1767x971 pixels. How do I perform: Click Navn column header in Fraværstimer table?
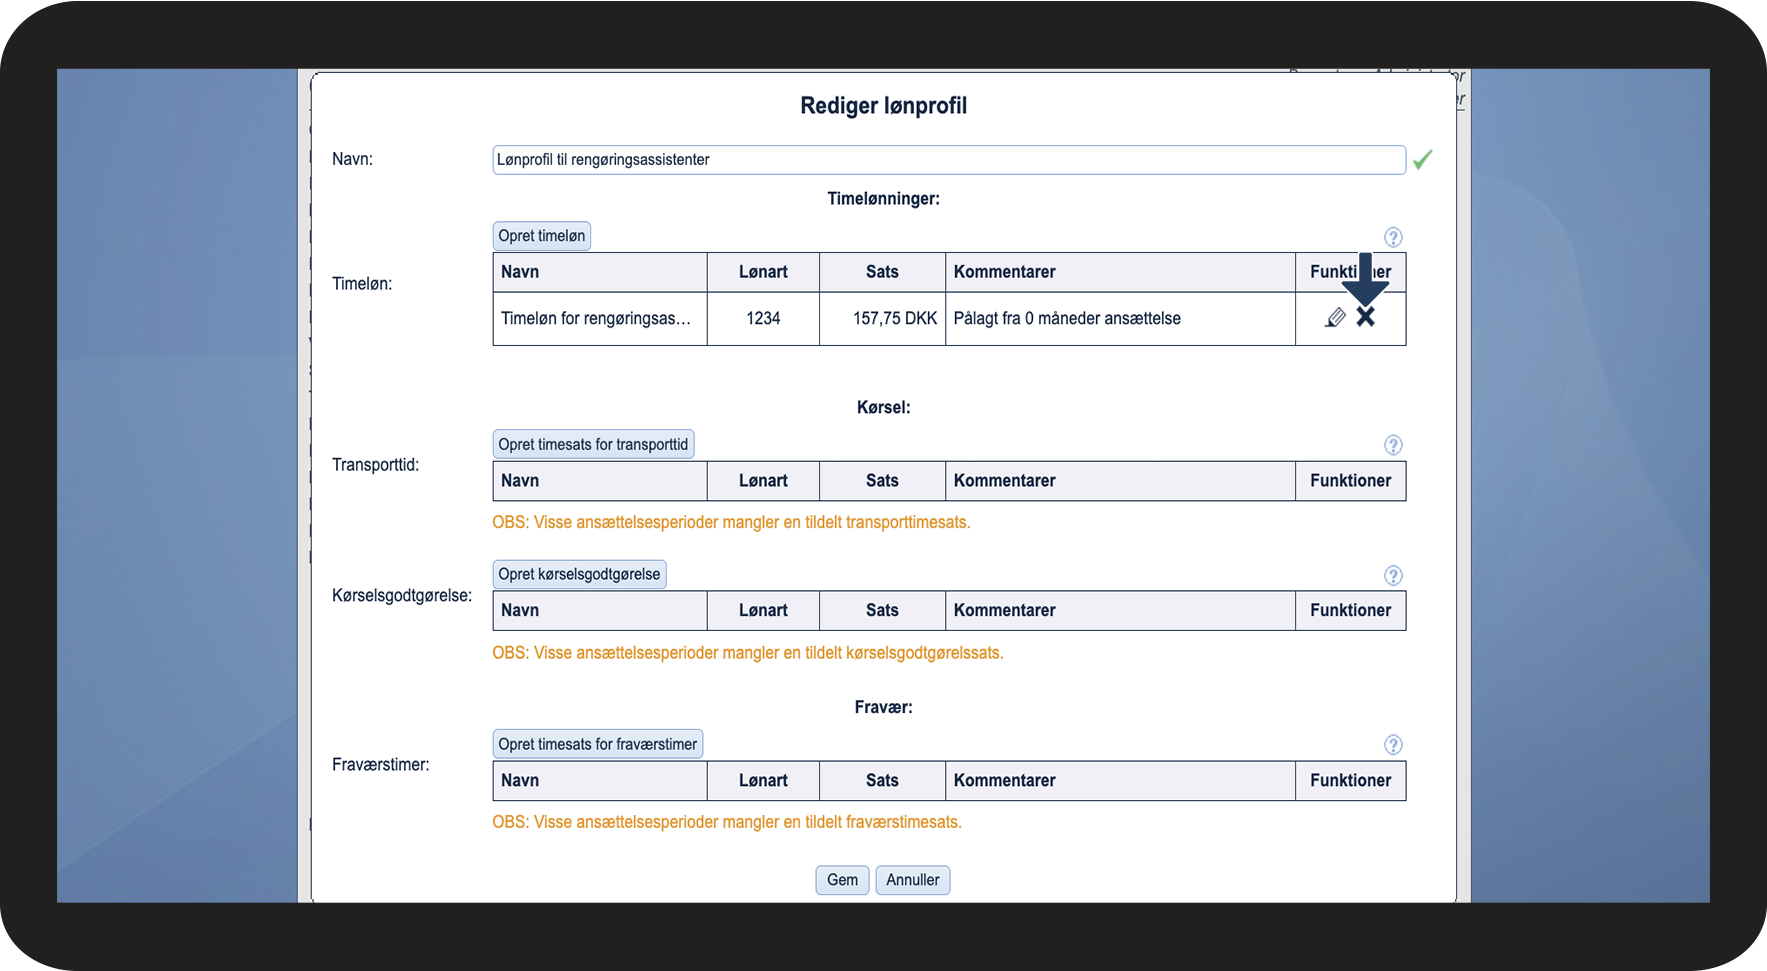click(520, 781)
